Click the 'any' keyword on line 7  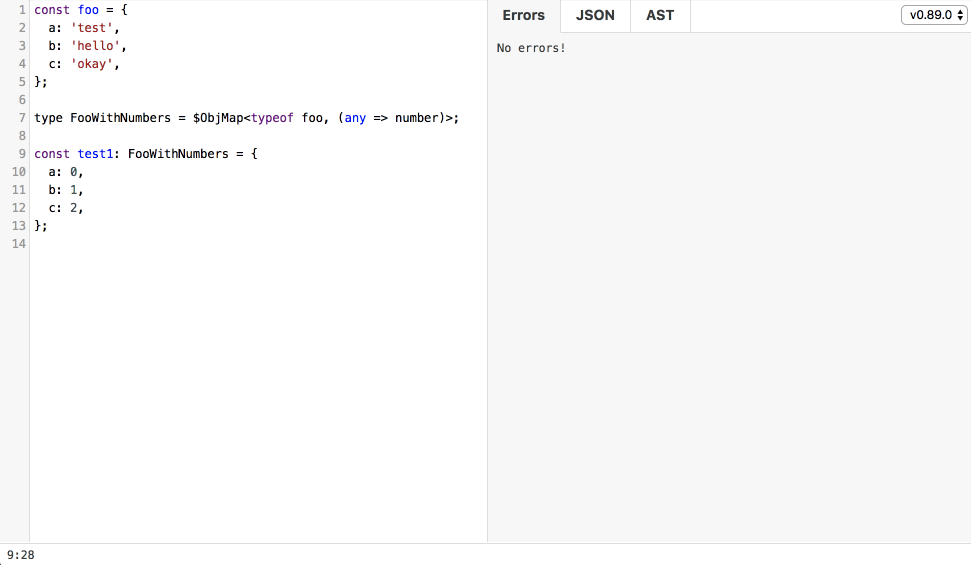(x=355, y=118)
